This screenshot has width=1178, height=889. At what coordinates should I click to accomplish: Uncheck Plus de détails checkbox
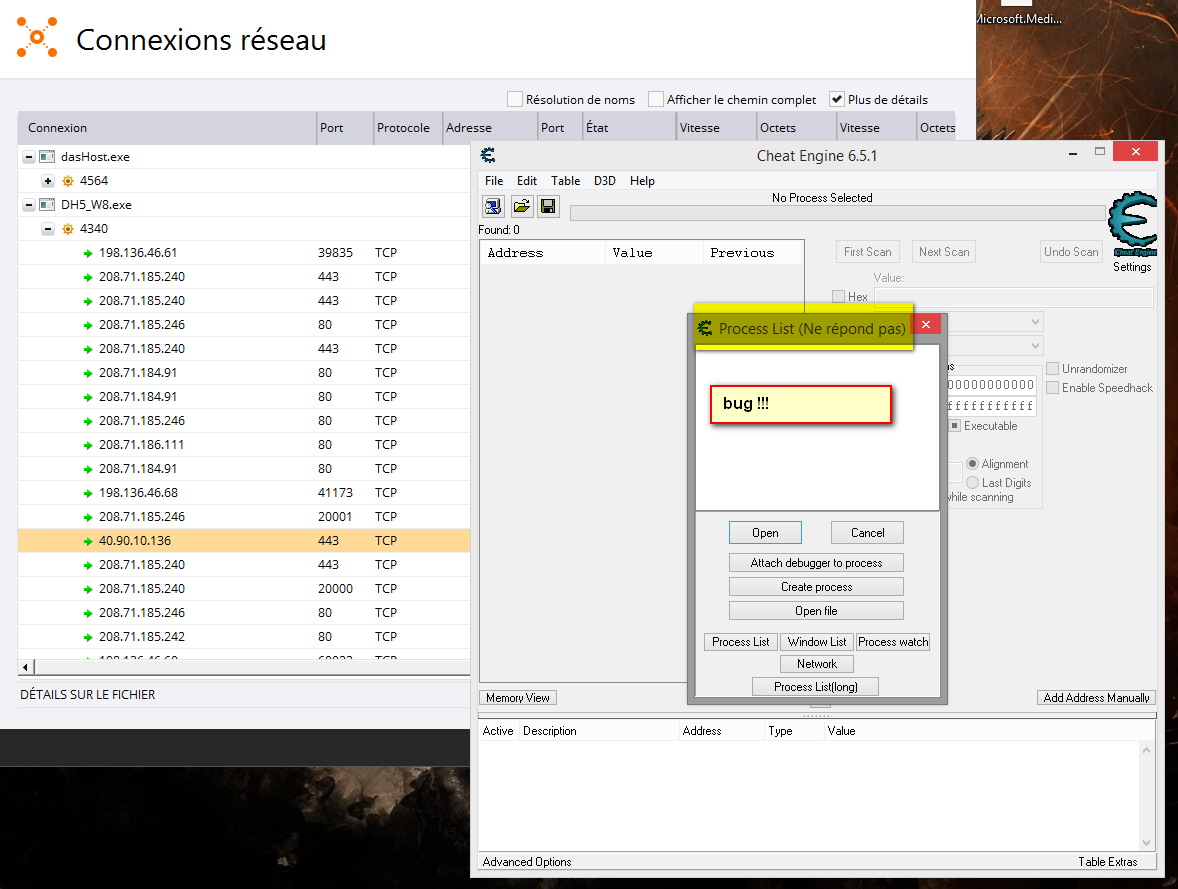tap(837, 99)
